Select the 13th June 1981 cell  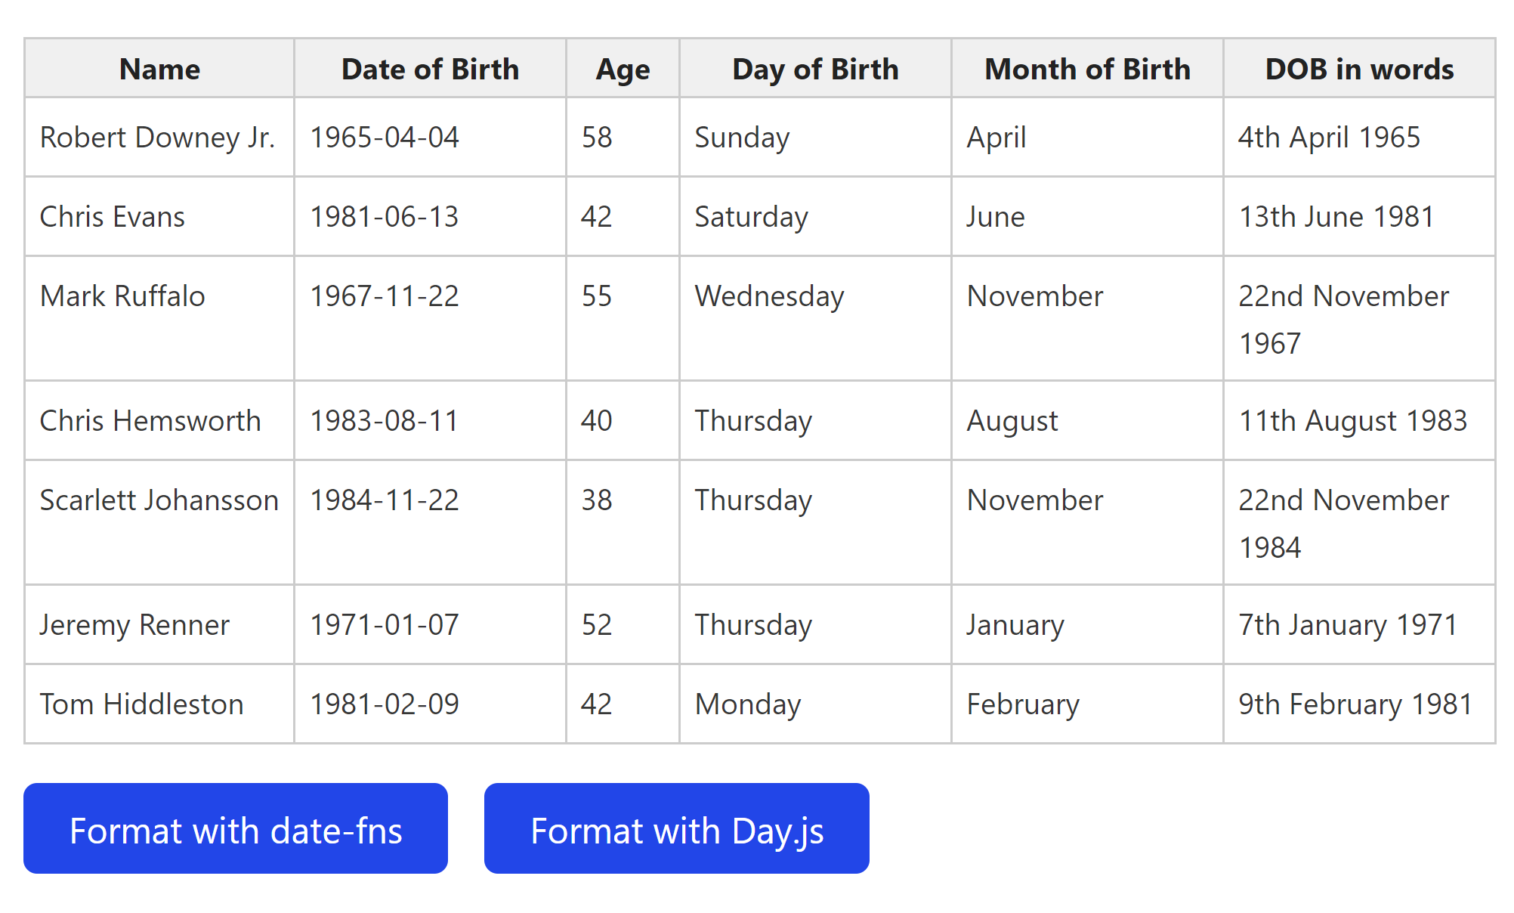tap(1359, 216)
